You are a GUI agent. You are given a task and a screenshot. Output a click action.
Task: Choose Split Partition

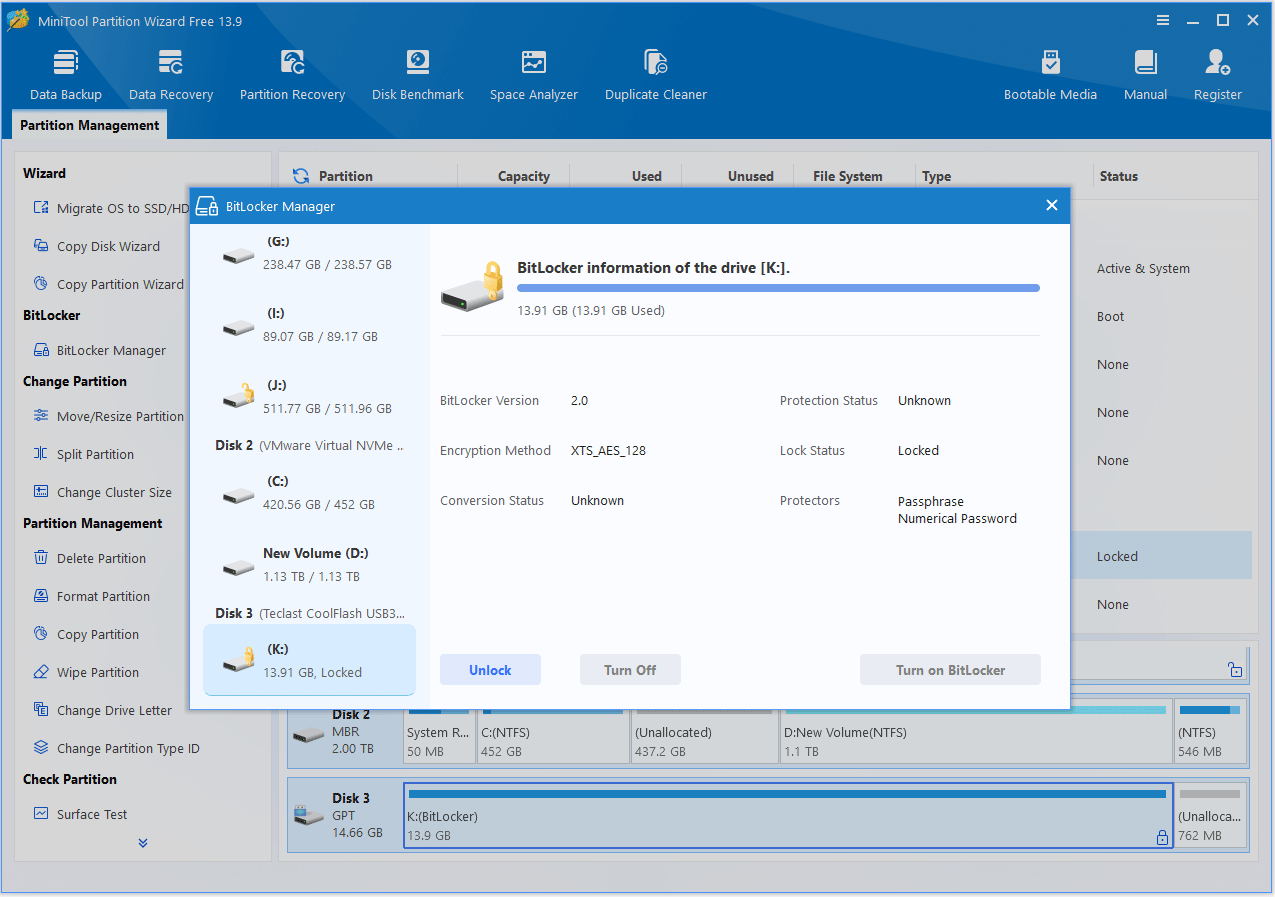[x=84, y=454]
